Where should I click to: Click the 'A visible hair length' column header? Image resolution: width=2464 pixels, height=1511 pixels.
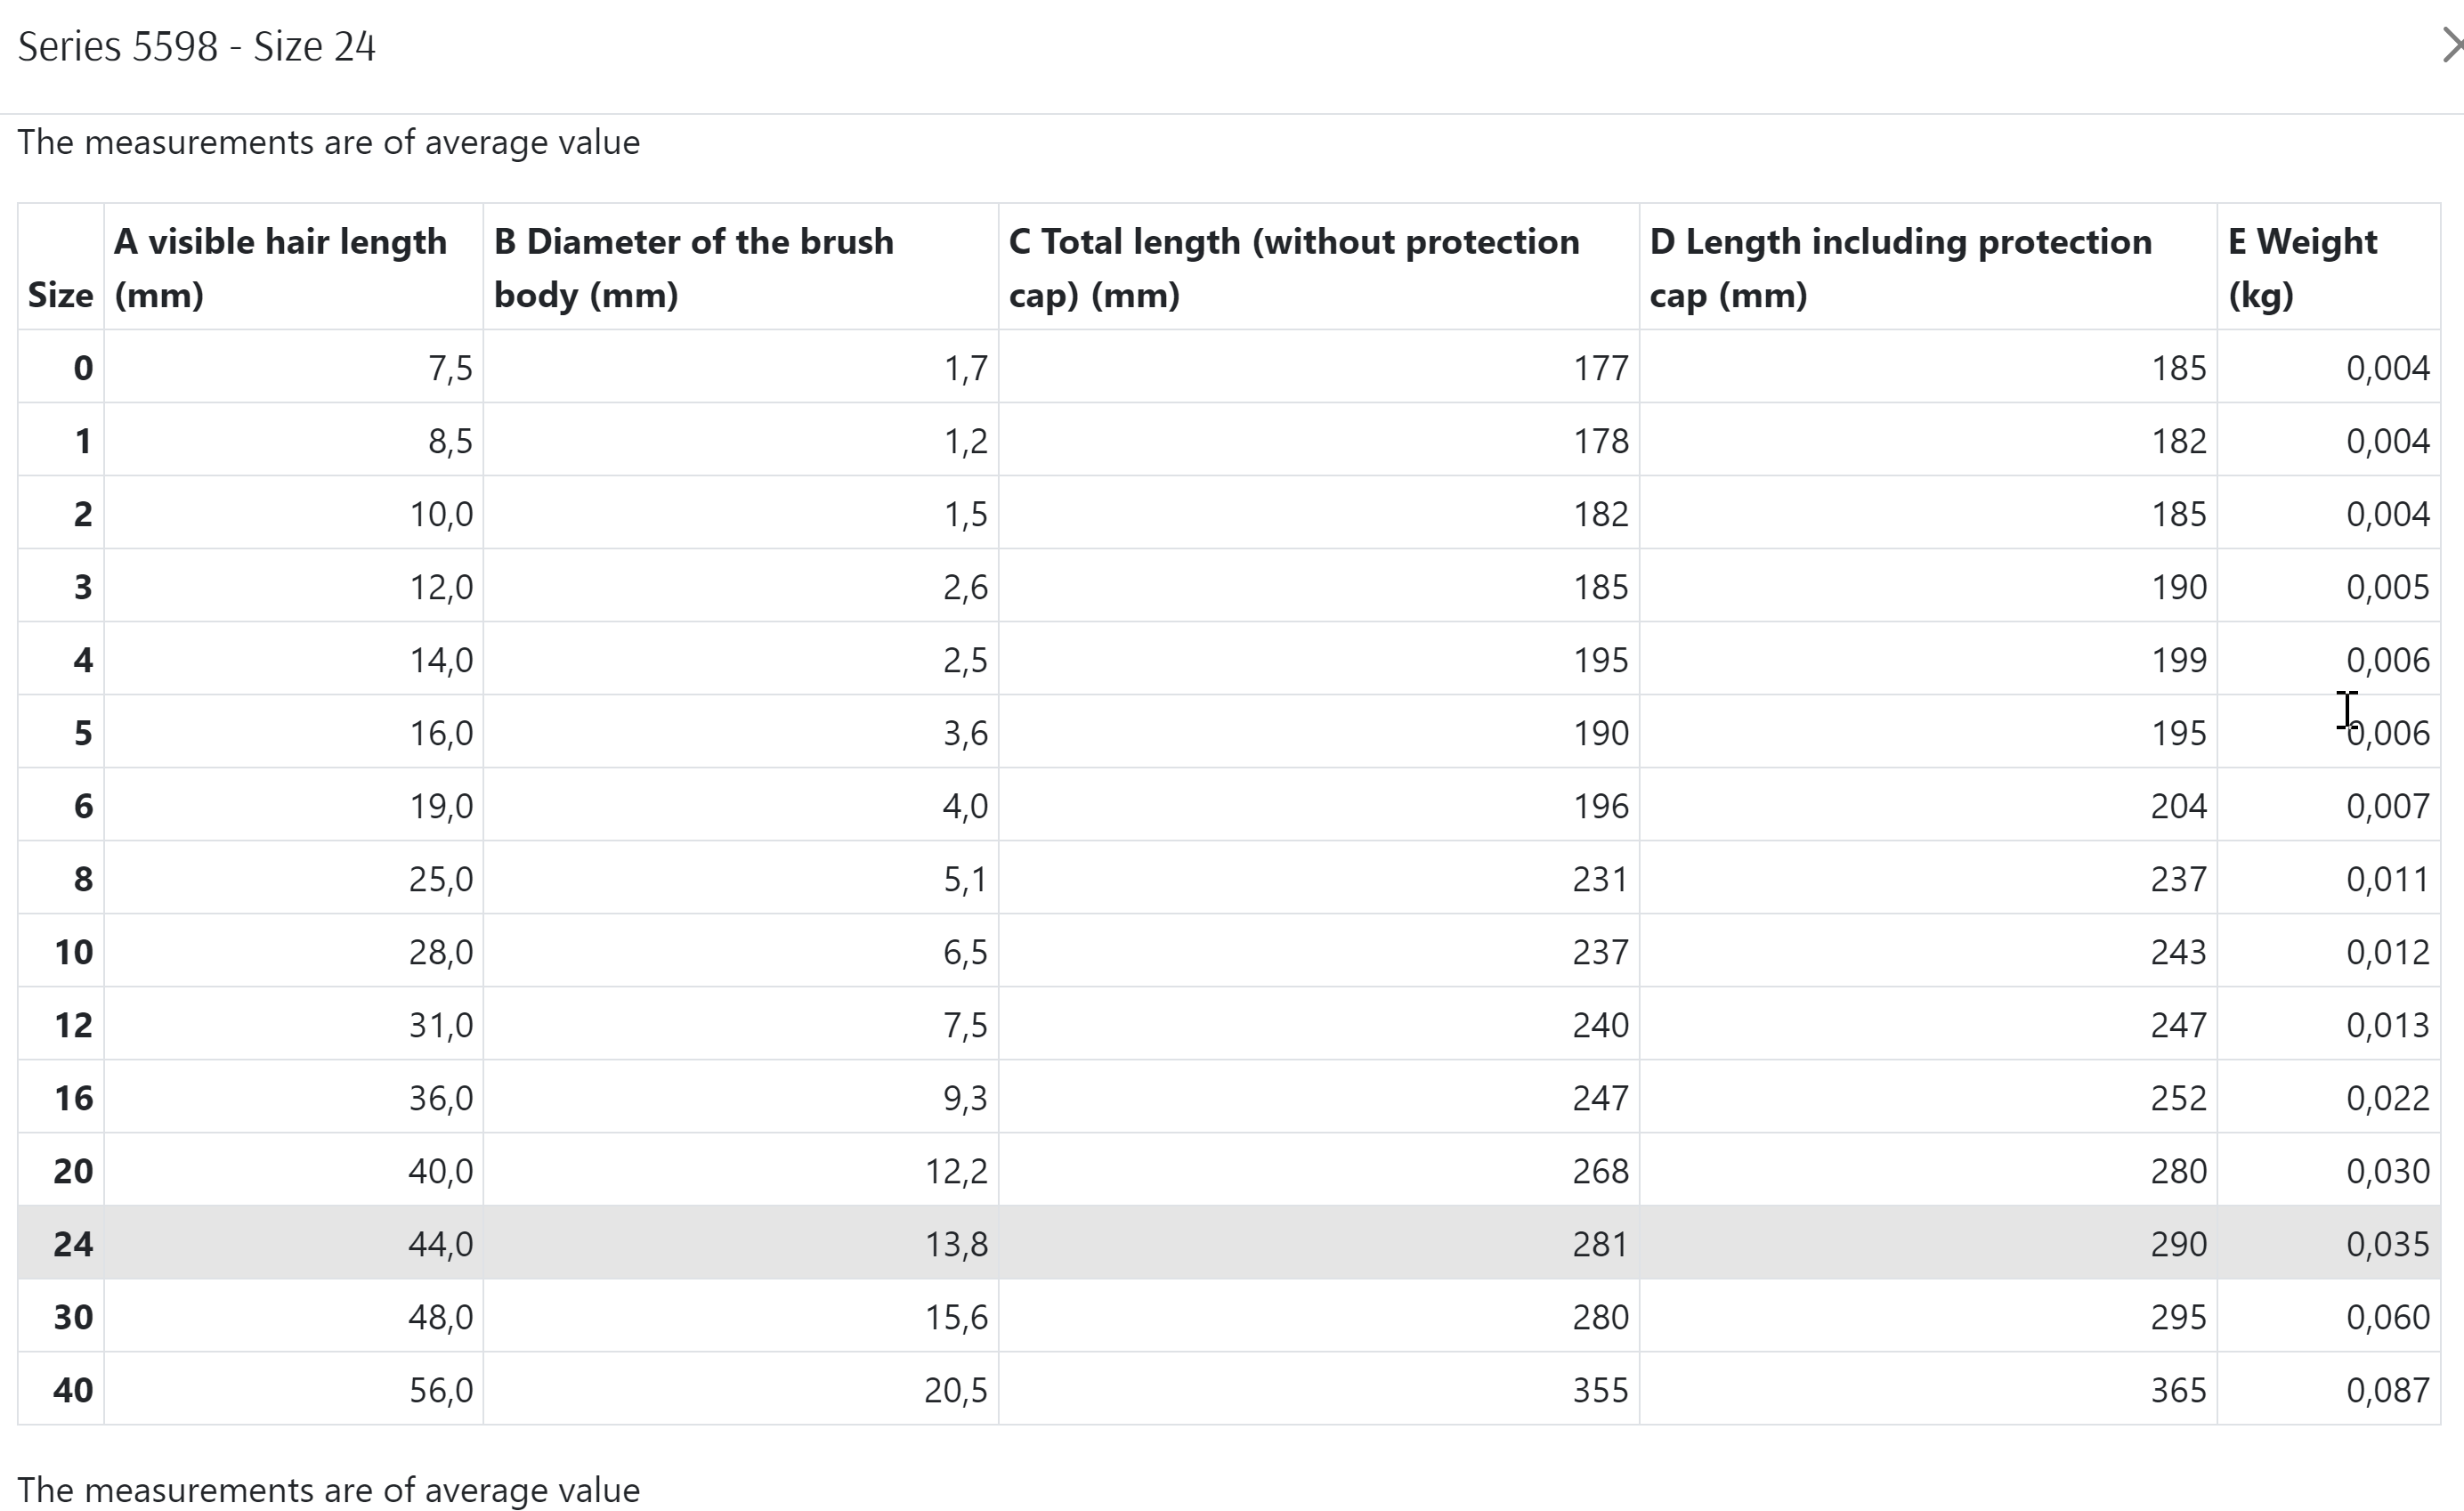[x=280, y=267]
